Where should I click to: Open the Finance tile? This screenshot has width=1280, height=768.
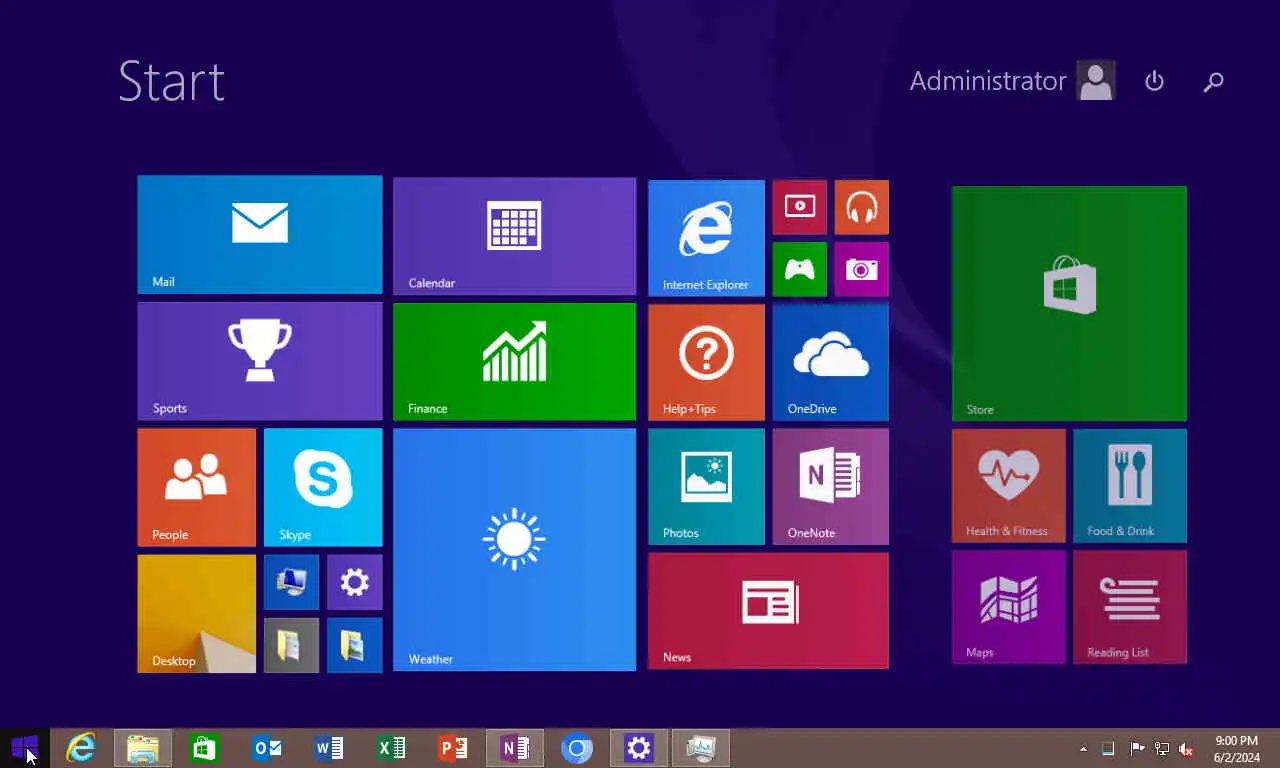[x=514, y=362]
